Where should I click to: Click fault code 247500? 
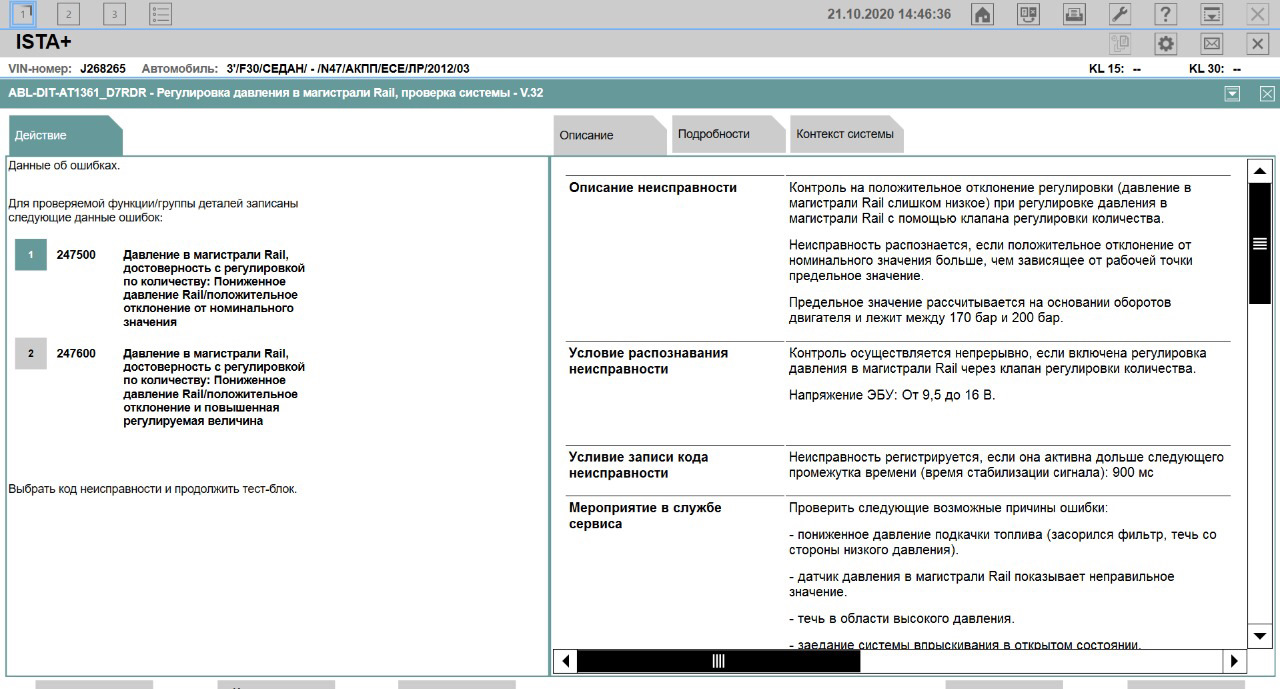click(x=76, y=255)
